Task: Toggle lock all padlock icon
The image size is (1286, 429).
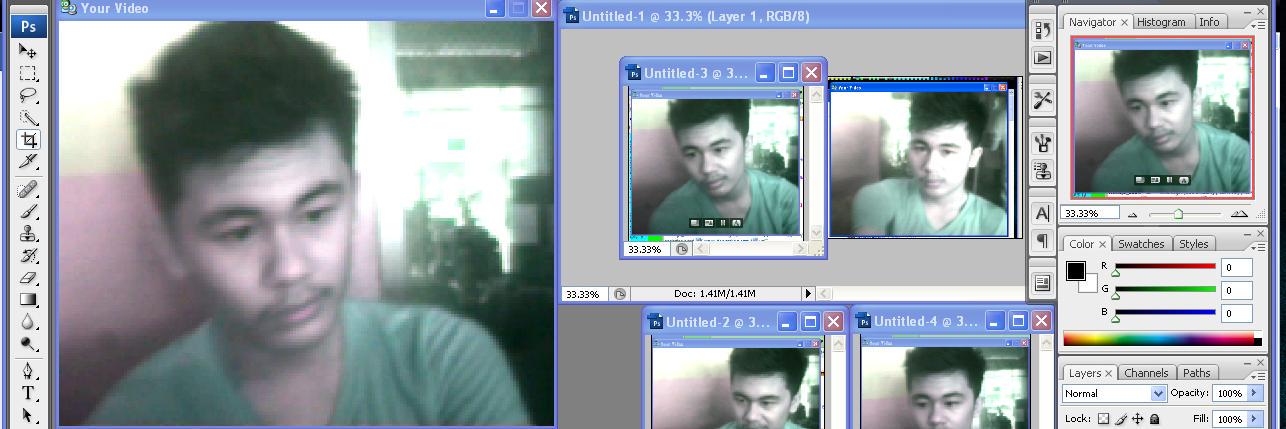Action: point(1155,420)
